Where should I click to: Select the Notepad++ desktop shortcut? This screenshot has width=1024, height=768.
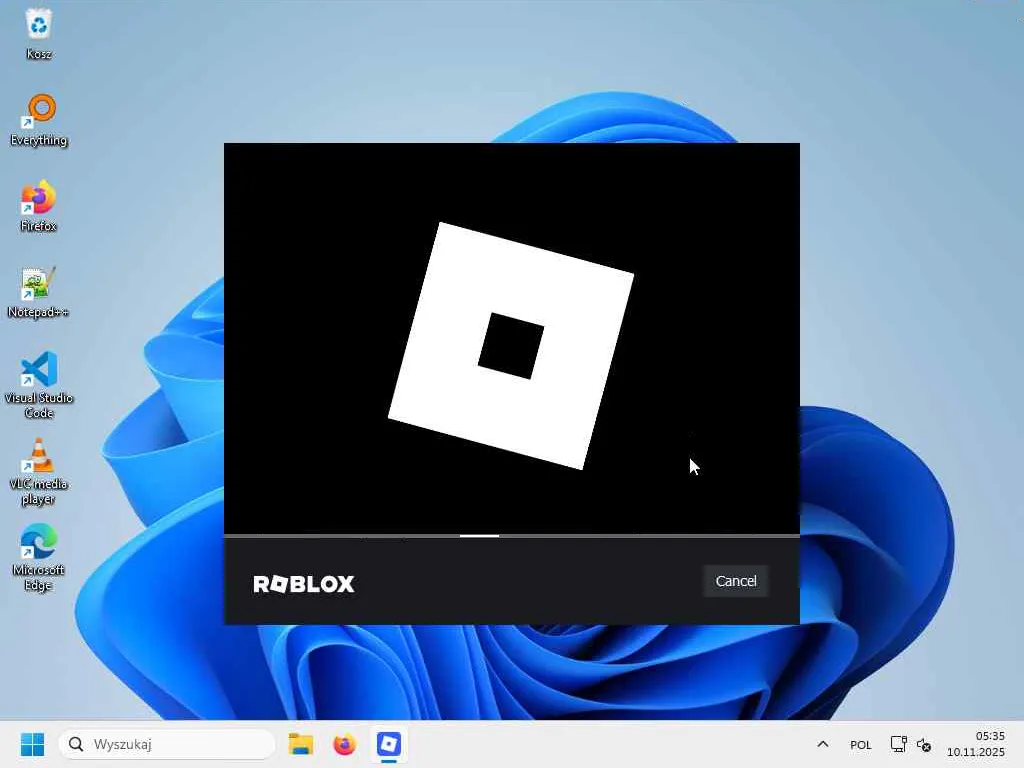[x=39, y=293]
